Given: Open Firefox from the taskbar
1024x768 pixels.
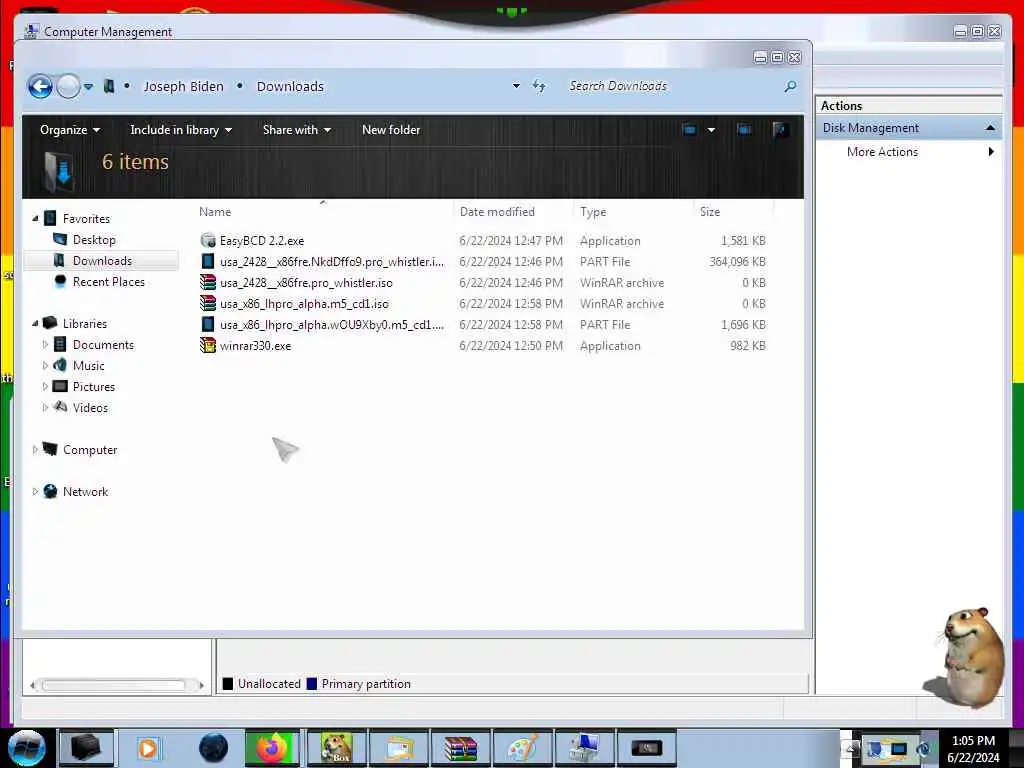Looking at the screenshot, I should 273,748.
